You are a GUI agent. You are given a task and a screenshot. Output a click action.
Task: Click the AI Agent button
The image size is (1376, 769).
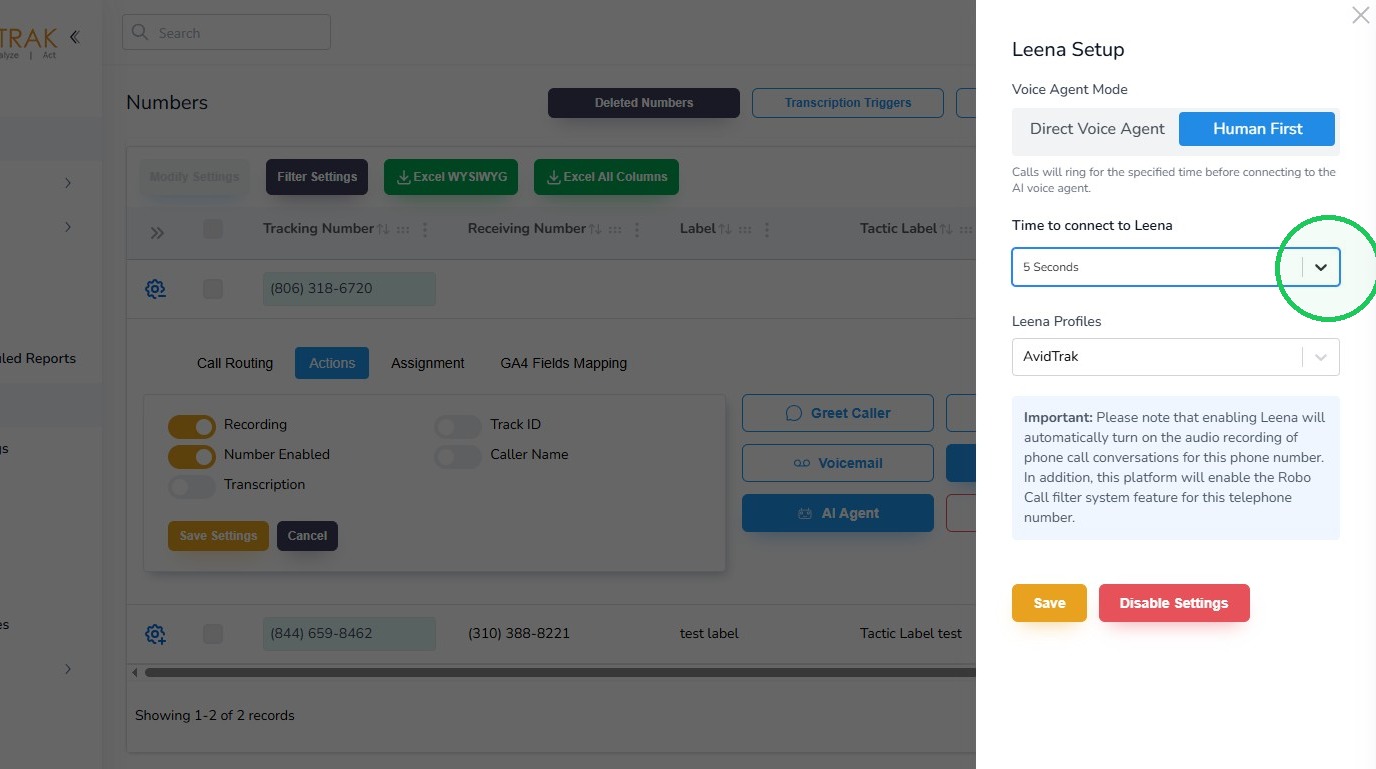(x=838, y=513)
